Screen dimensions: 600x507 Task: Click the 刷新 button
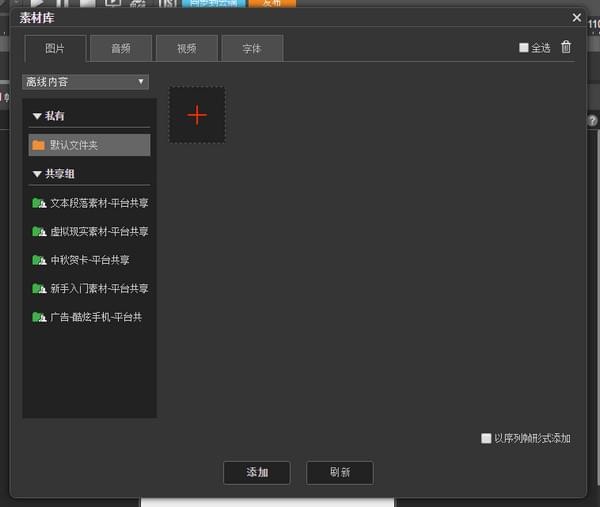[340, 472]
